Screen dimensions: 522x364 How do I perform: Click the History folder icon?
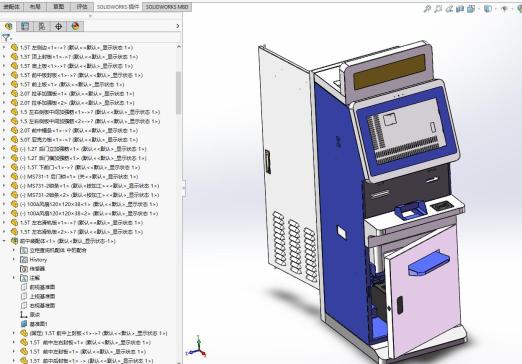(x=24, y=259)
